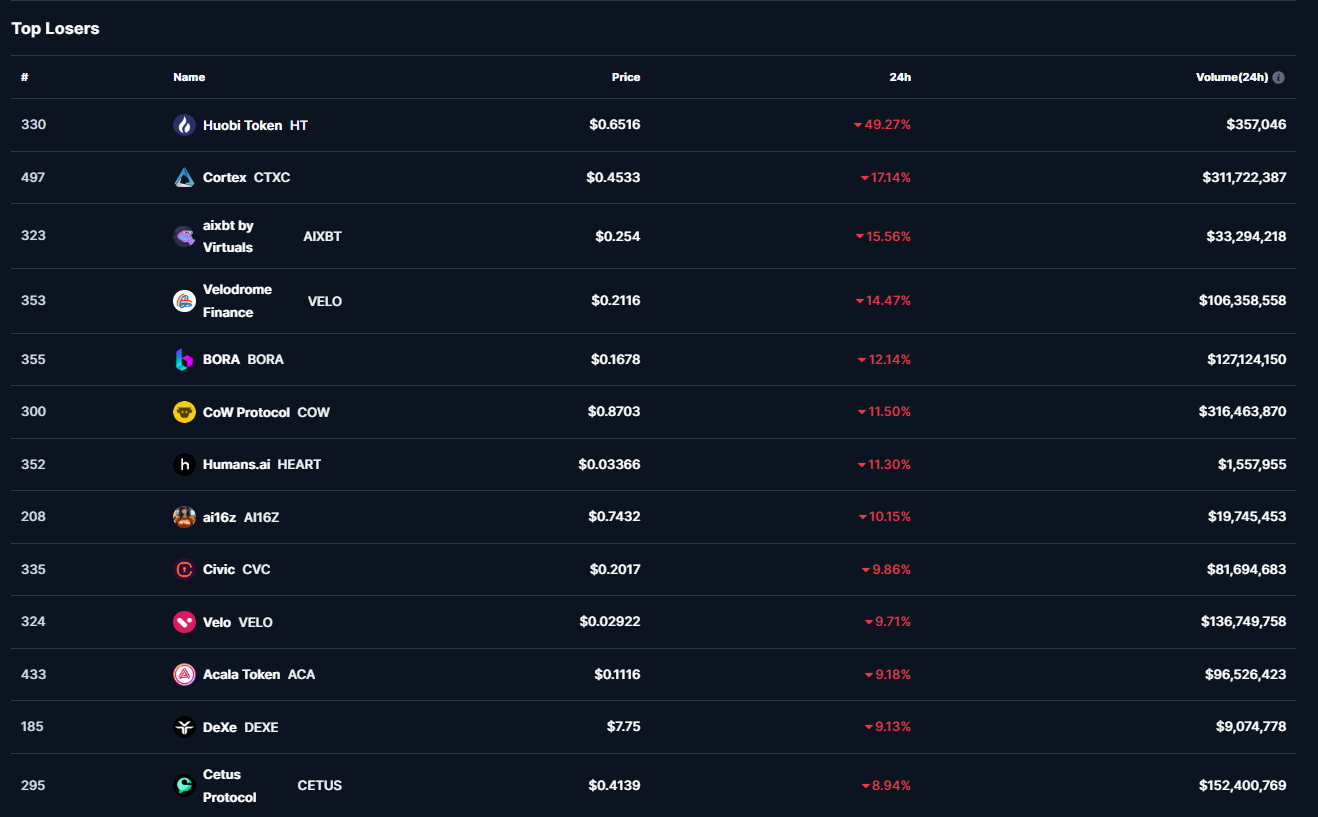Click the Cetus Protocol logo icon
The height and width of the screenshot is (817, 1318).
(x=184, y=786)
